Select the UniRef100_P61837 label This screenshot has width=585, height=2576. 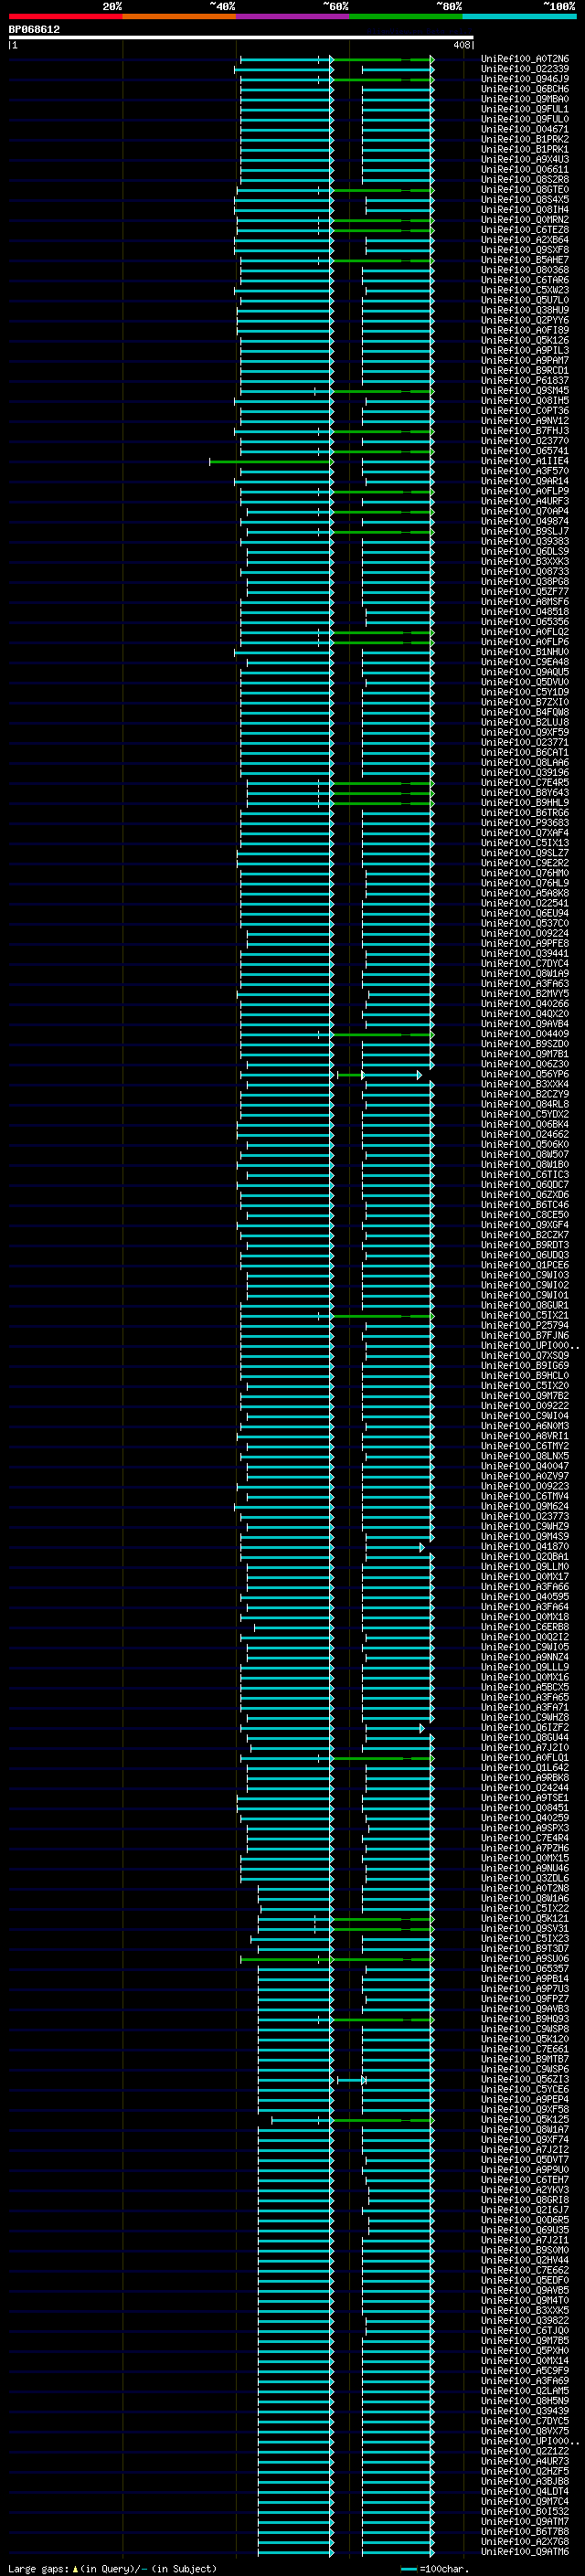(525, 380)
